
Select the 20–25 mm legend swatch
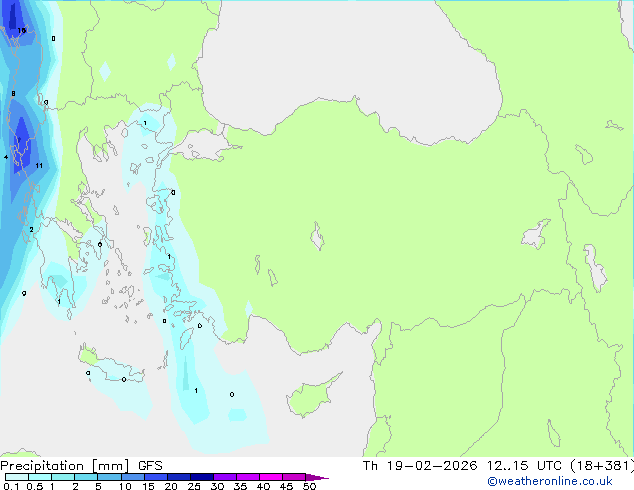(178, 477)
